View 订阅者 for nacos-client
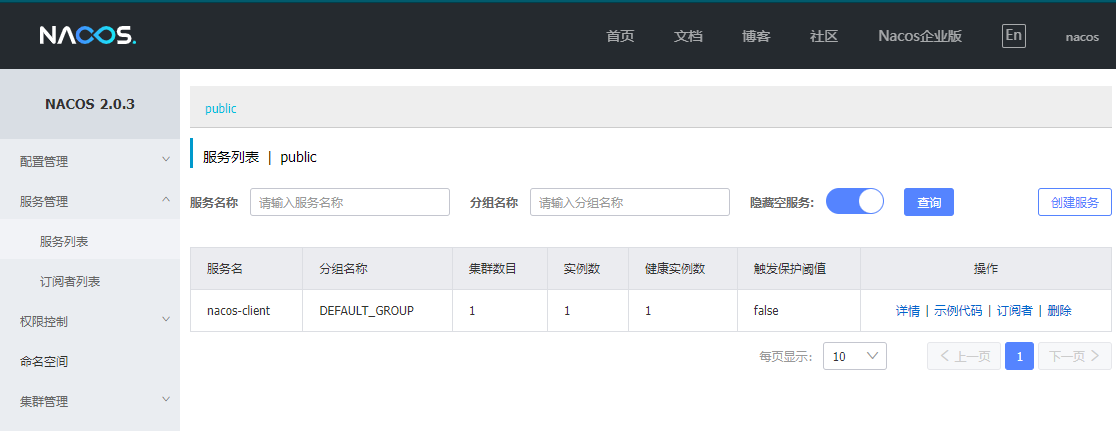The width and height of the screenshot is (1116, 431). pyautogui.click(x=1014, y=311)
